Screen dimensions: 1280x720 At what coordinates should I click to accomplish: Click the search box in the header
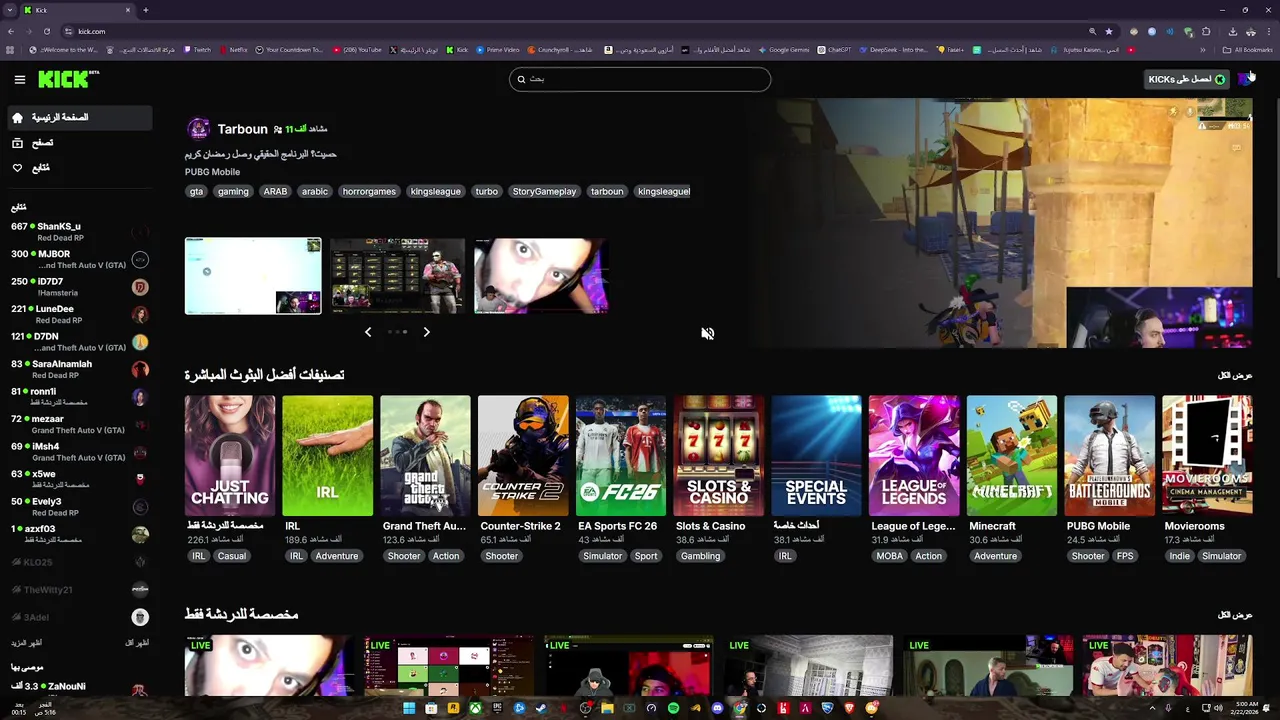click(x=640, y=79)
